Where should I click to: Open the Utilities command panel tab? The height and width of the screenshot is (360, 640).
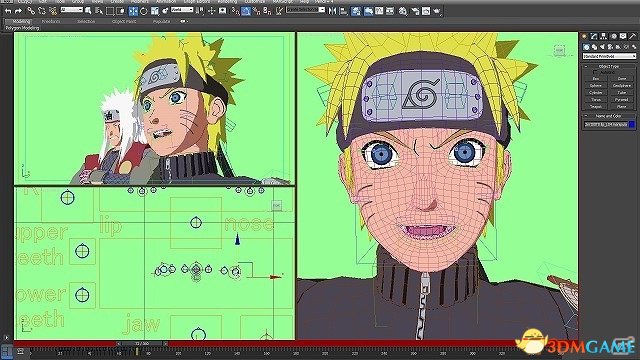point(633,36)
